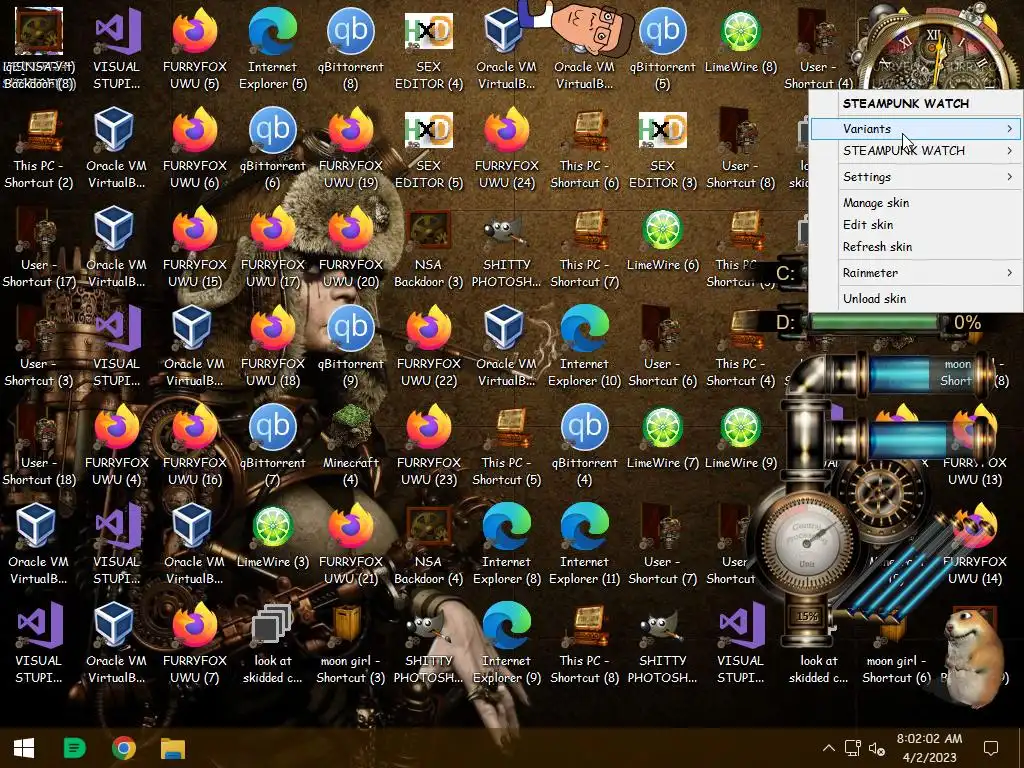
Task: Select qBittorrent (8) desktop icon
Action: coord(351,49)
